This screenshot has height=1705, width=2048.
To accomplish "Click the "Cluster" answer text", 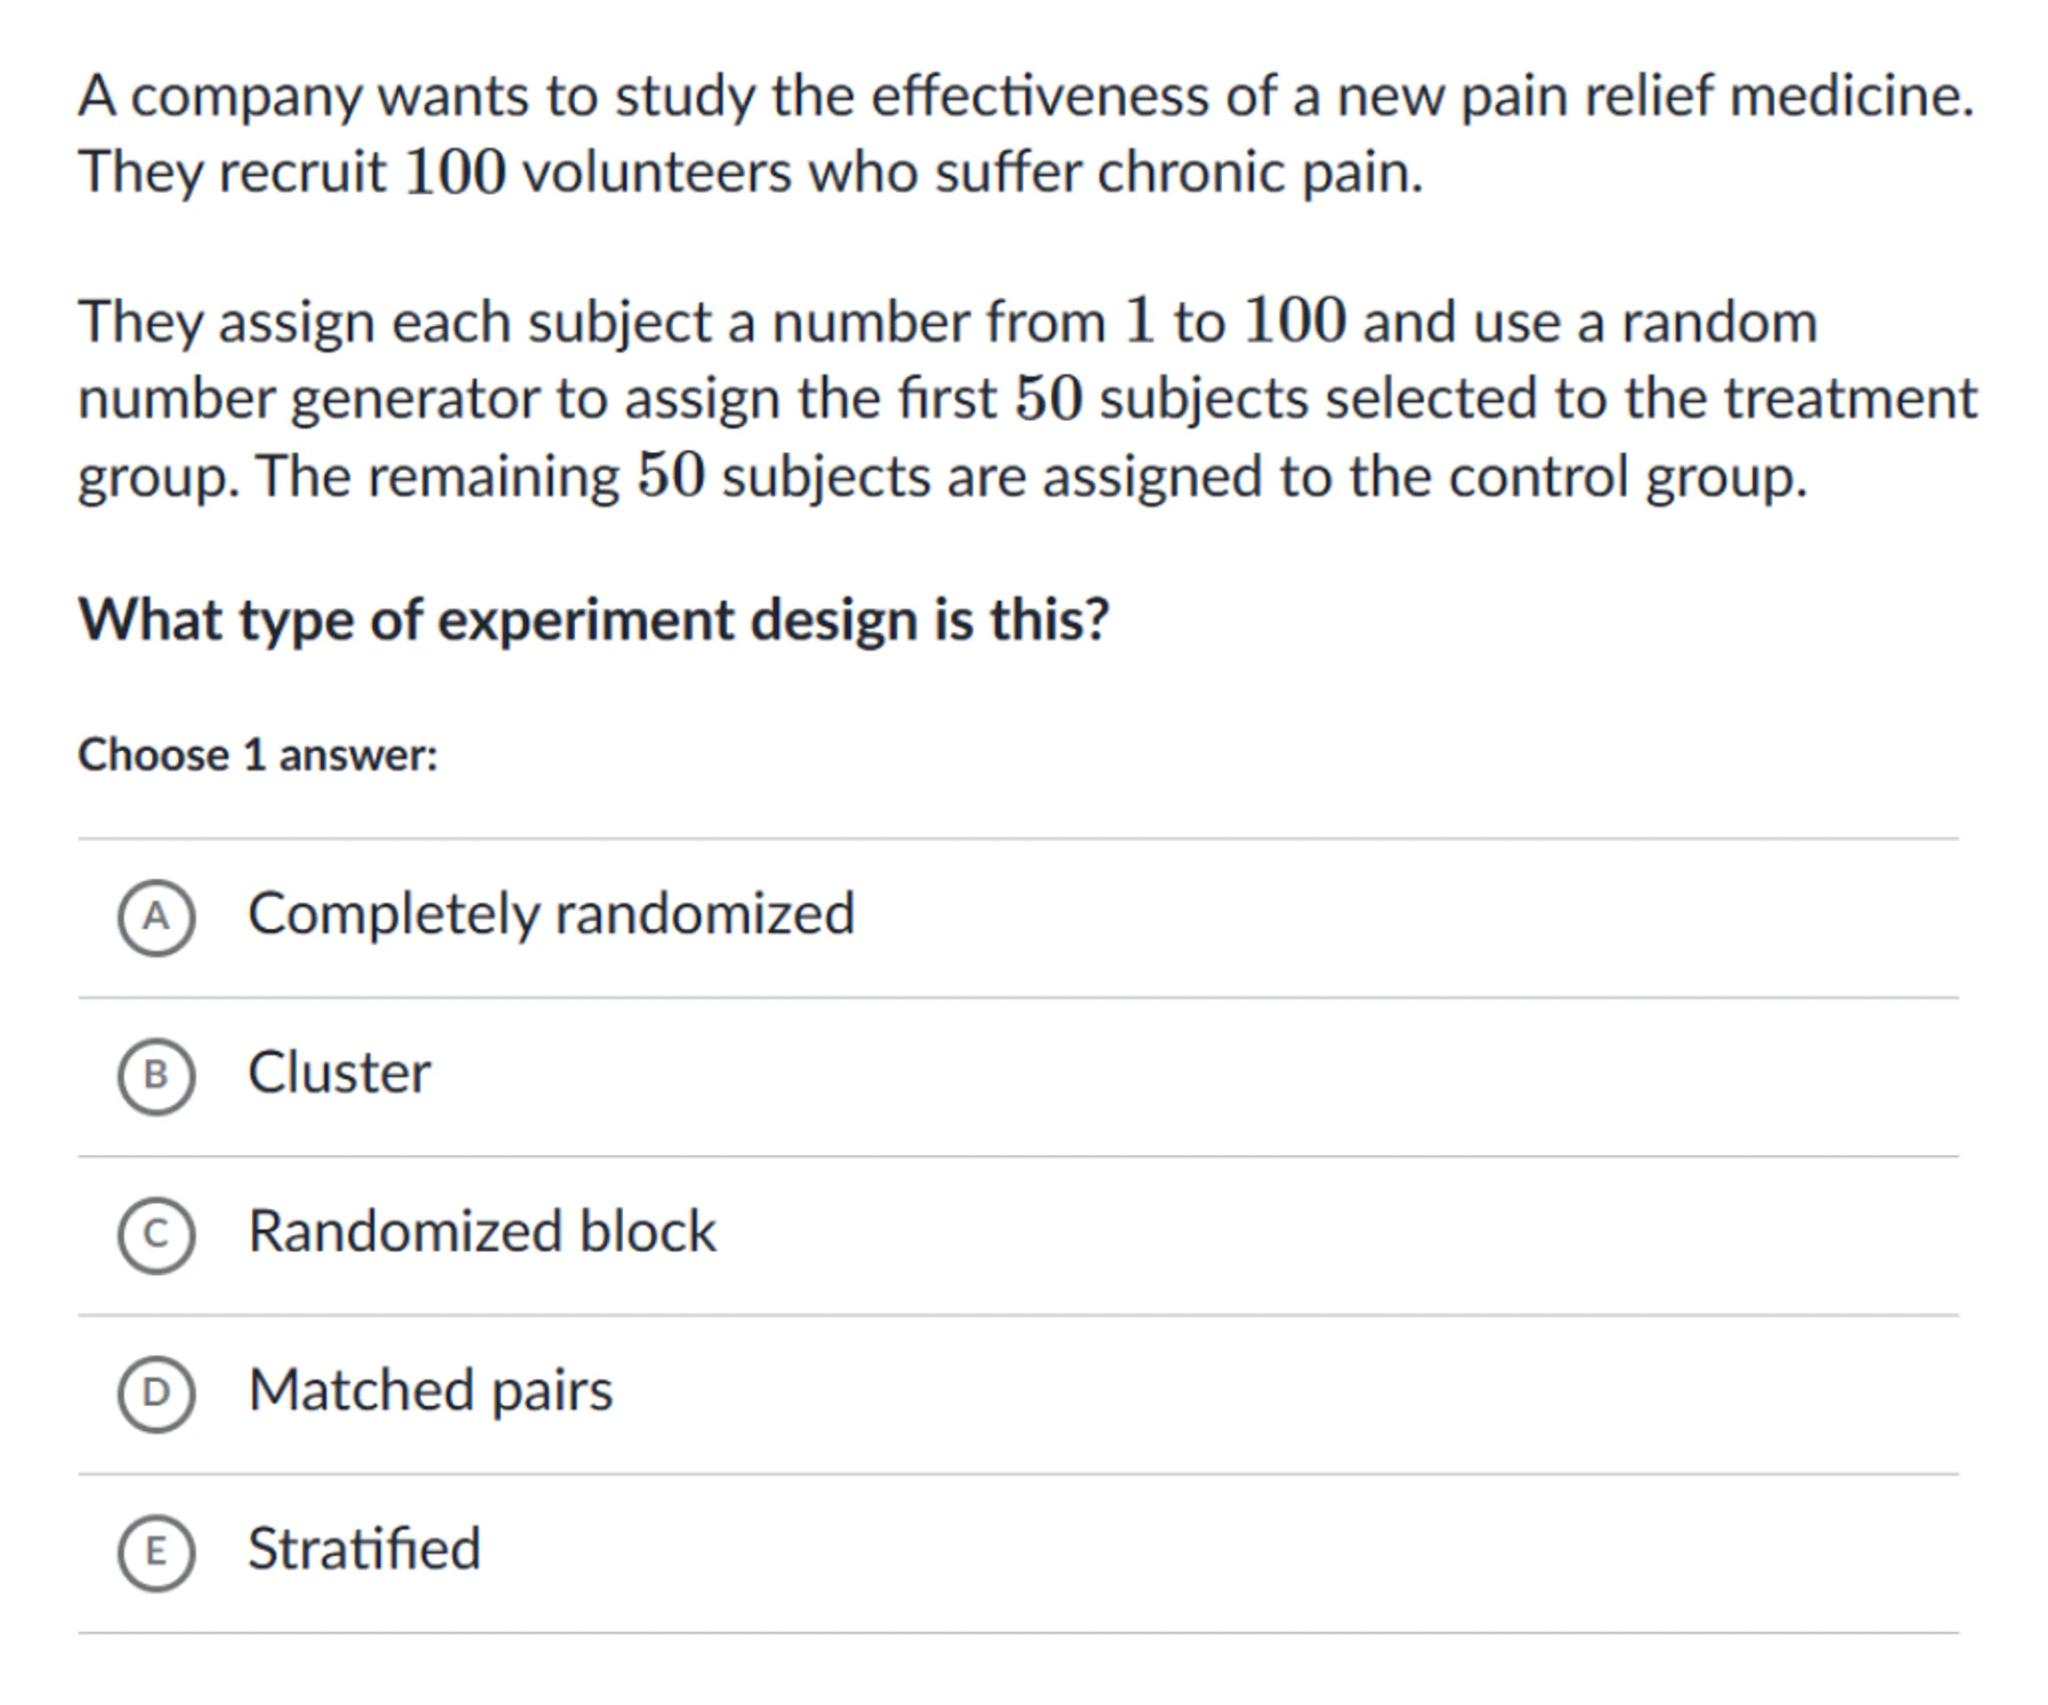I will (339, 1072).
